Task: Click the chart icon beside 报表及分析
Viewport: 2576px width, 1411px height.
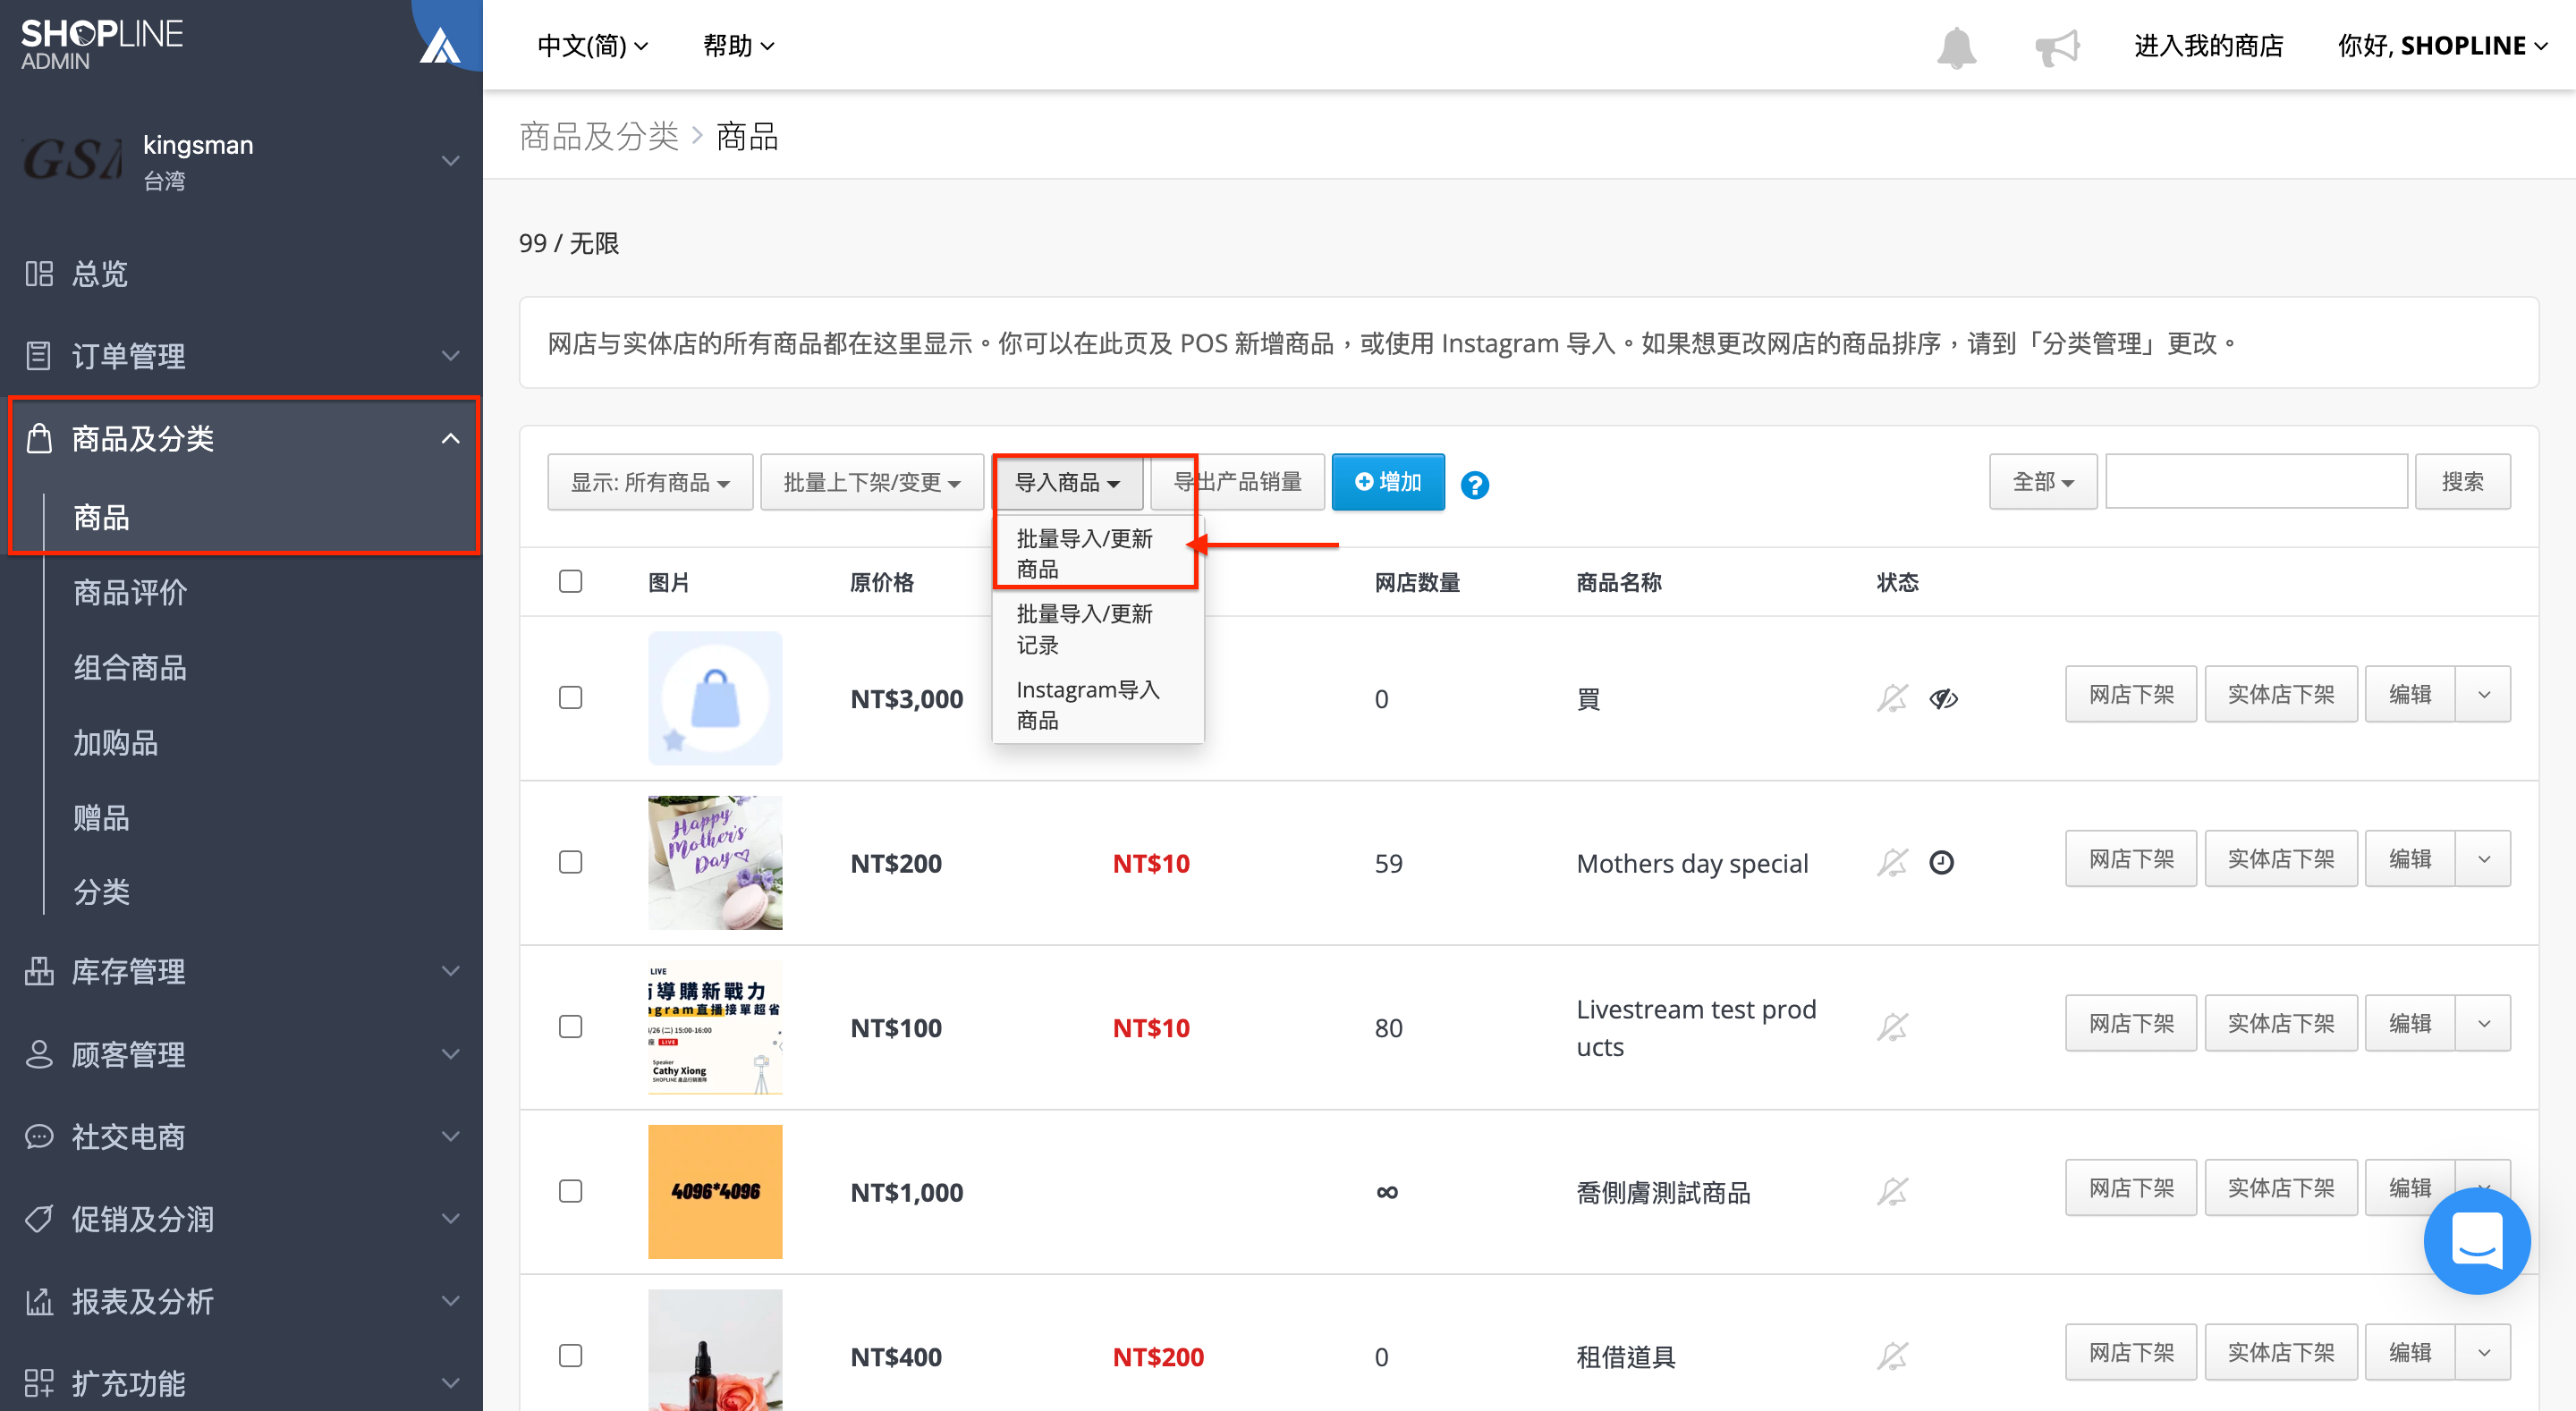Action: tap(39, 1301)
